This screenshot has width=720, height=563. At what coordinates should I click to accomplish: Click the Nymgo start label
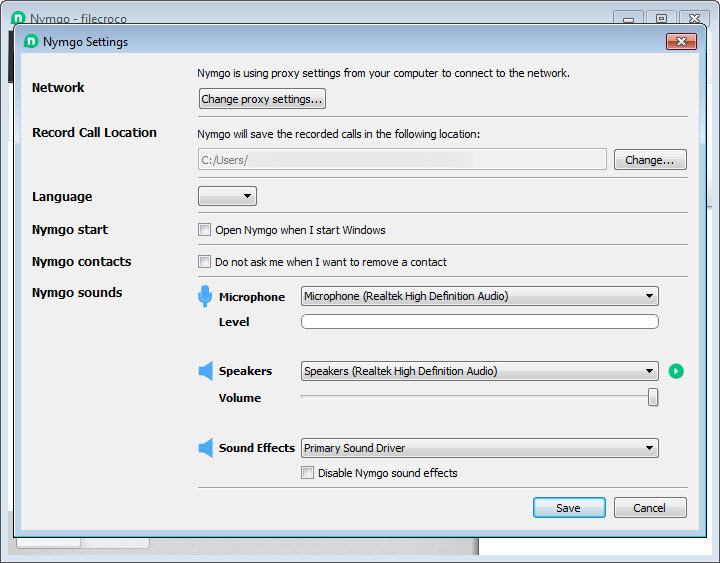pyautogui.click(x=70, y=230)
